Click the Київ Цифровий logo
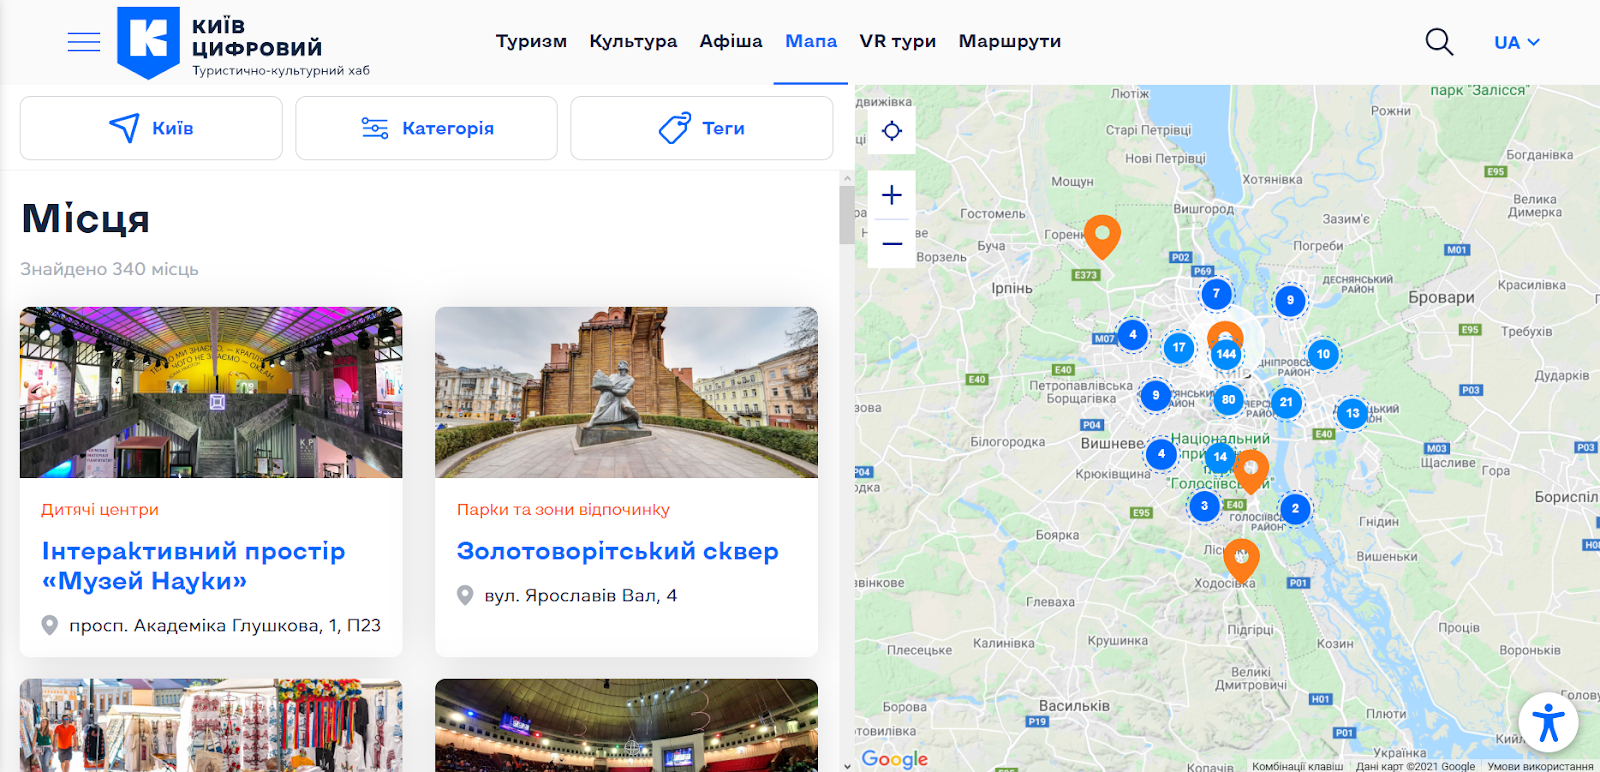Image resolution: width=1600 pixels, height=772 pixels. pyautogui.click(x=244, y=43)
